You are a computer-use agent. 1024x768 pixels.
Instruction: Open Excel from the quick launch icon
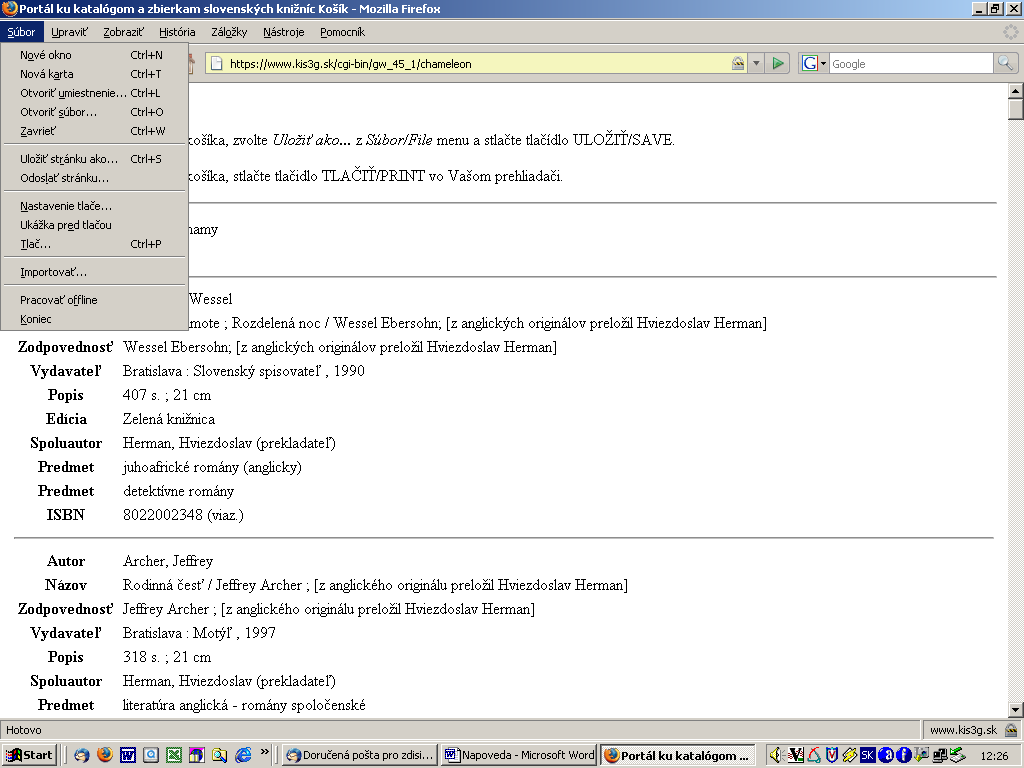click(x=174, y=755)
